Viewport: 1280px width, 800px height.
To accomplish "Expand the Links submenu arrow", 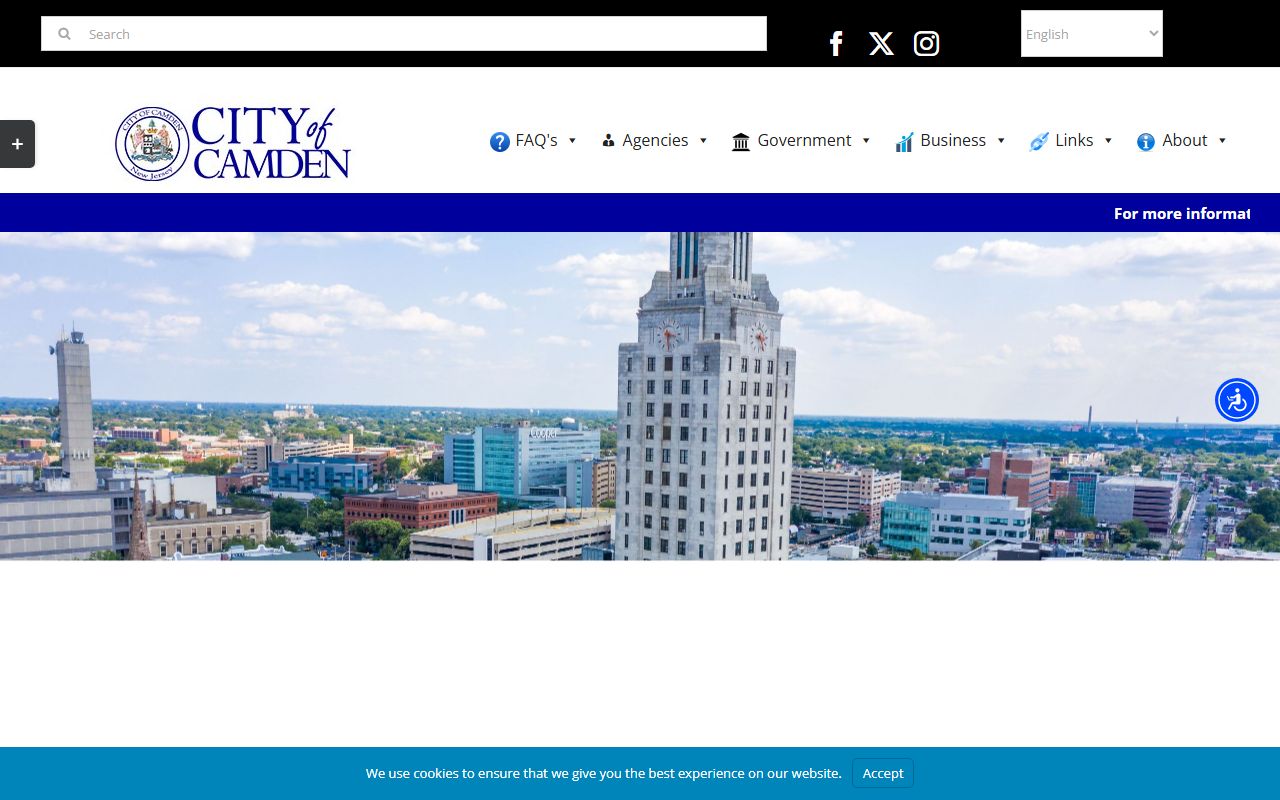I will coord(1108,141).
